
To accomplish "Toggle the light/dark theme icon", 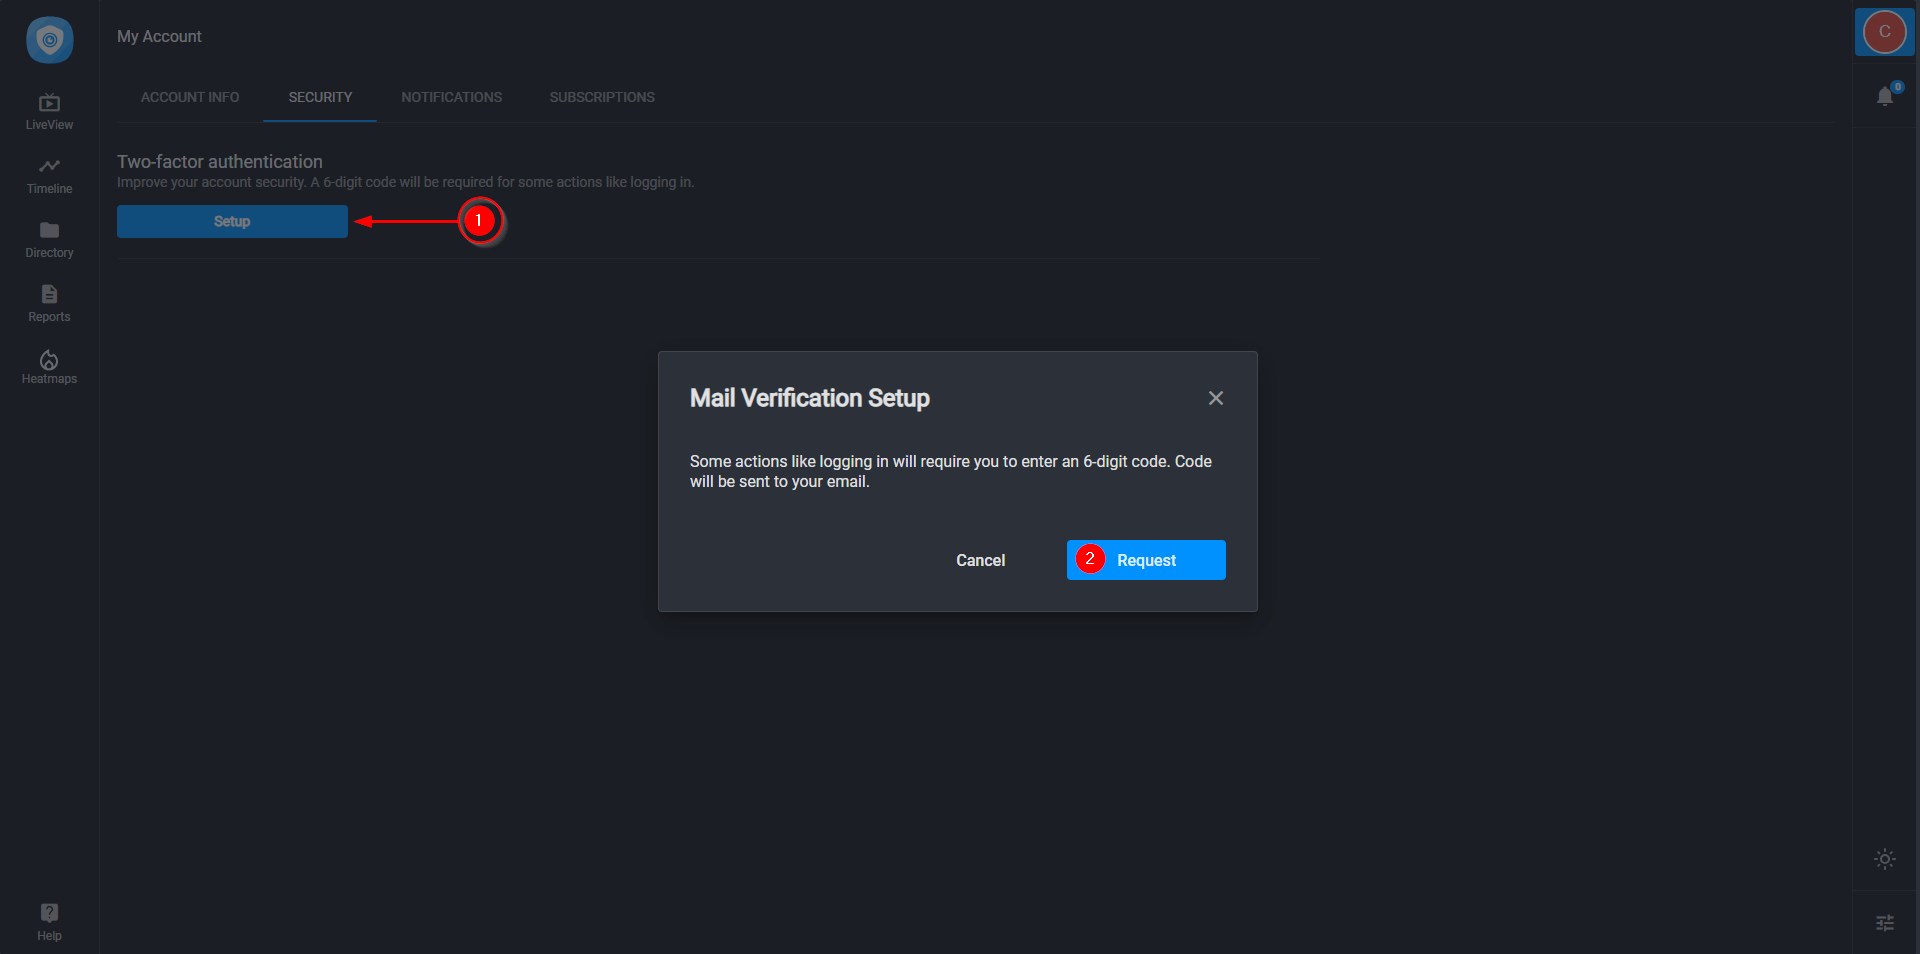I will pyautogui.click(x=1885, y=859).
